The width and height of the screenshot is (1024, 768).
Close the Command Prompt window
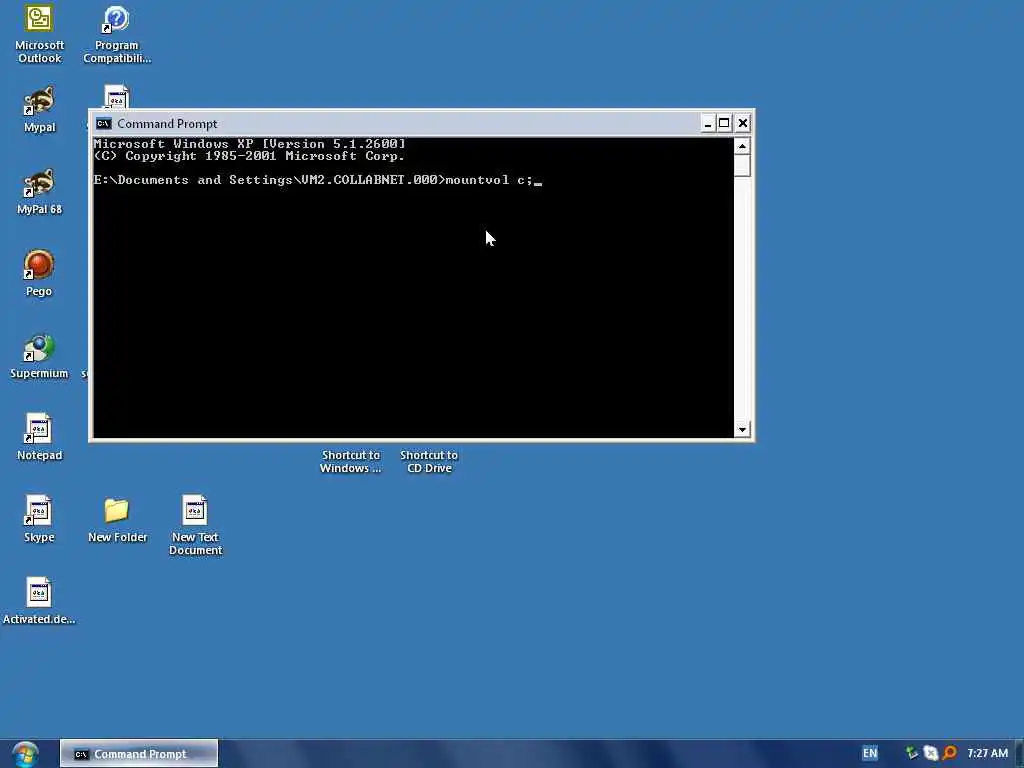coord(743,123)
